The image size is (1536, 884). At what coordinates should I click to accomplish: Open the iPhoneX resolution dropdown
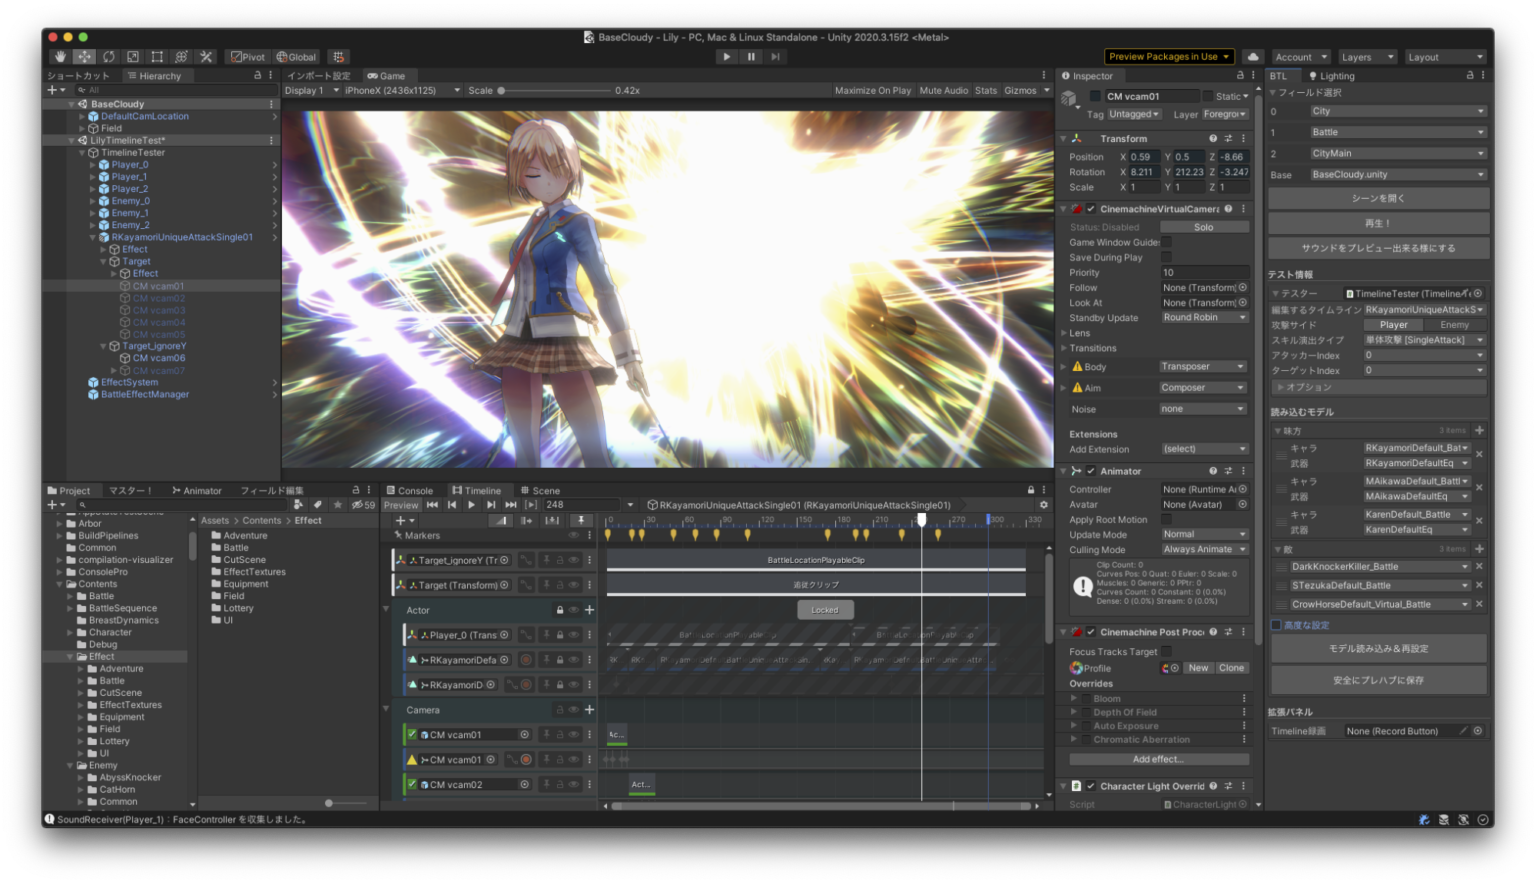click(x=402, y=90)
